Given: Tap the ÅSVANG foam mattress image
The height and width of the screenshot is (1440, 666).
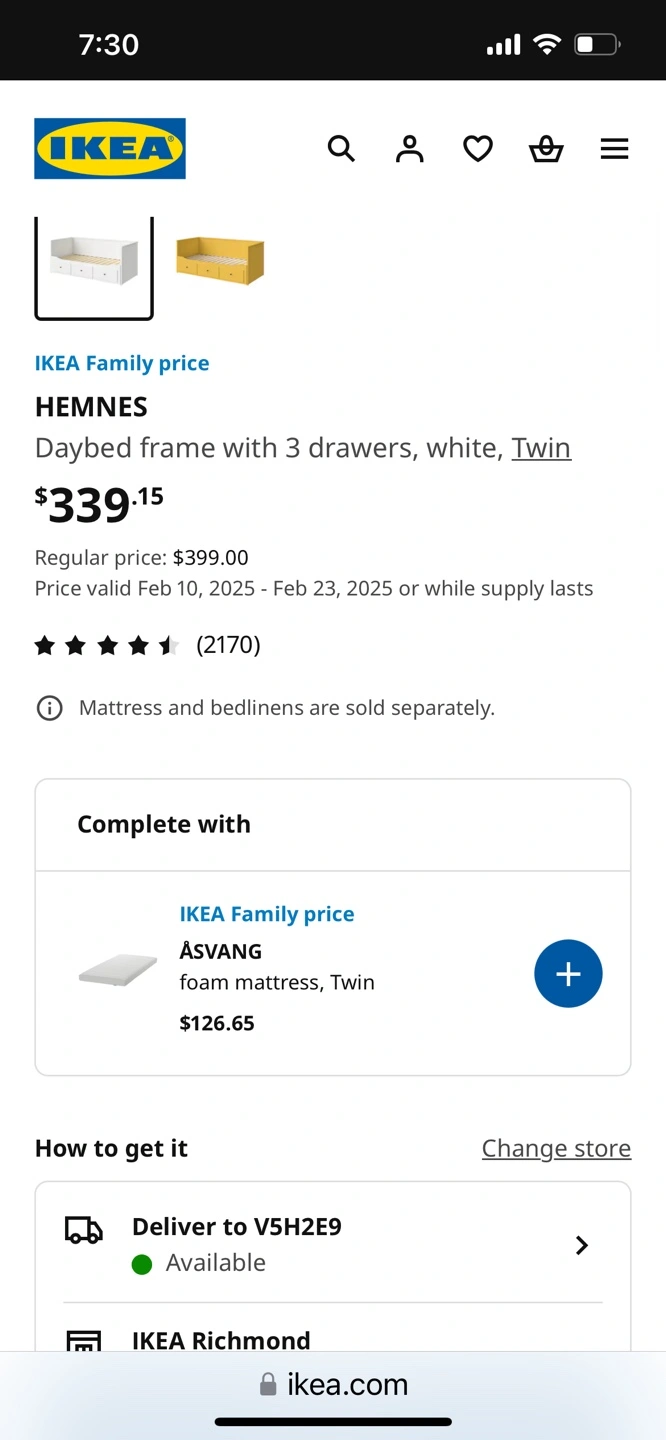Looking at the screenshot, I should pos(118,971).
